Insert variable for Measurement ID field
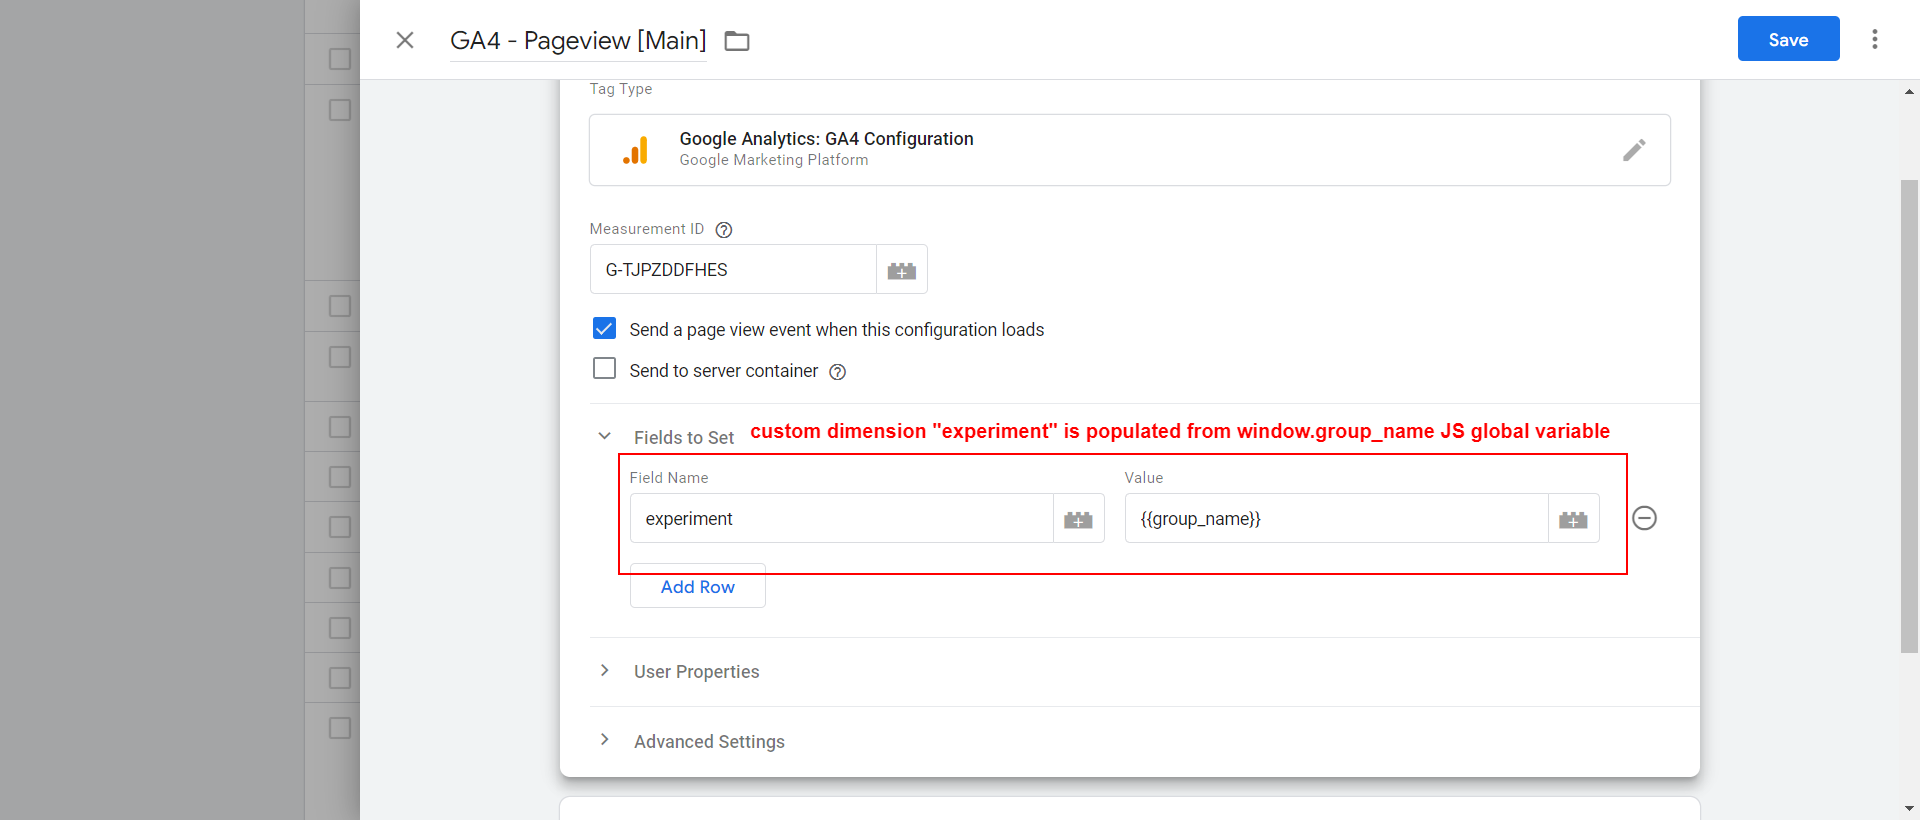This screenshot has width=1920, height=820. 901,270
